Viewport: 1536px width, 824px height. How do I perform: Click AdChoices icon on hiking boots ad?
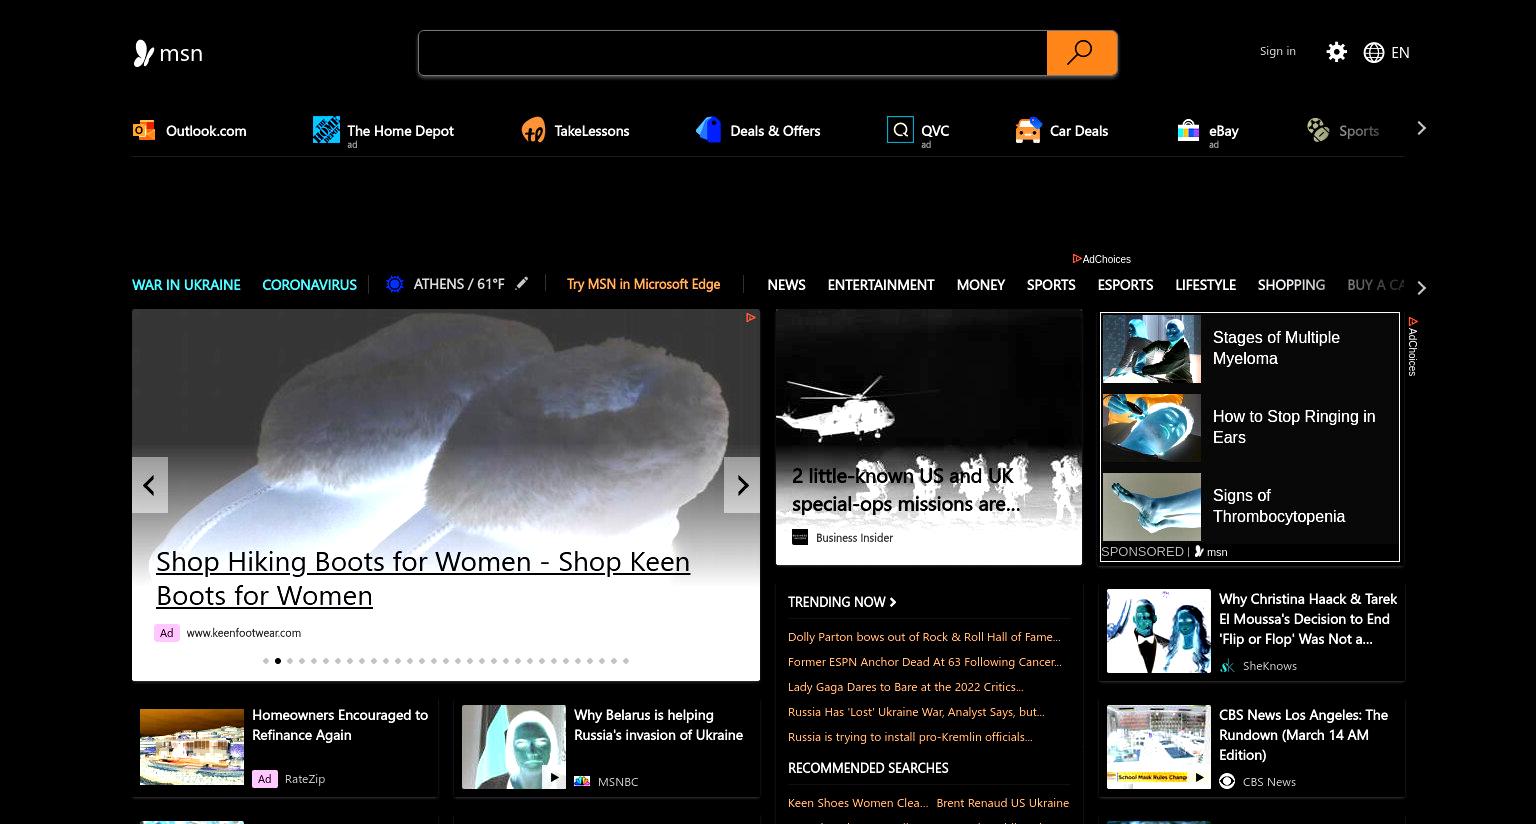tap(750, 318)
